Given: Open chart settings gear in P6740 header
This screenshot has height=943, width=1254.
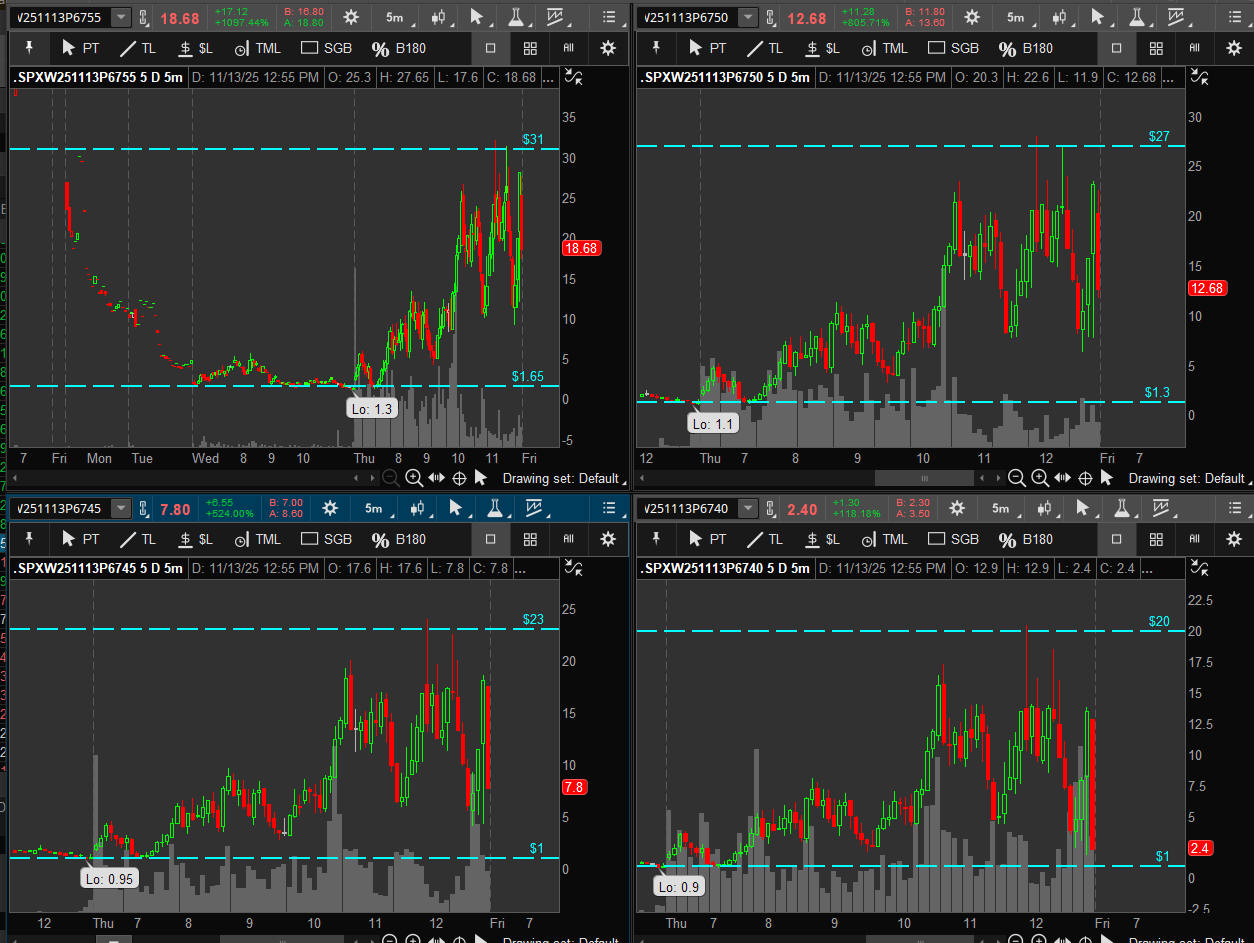Looking at the screenshot, I should (x=957, y=508).
